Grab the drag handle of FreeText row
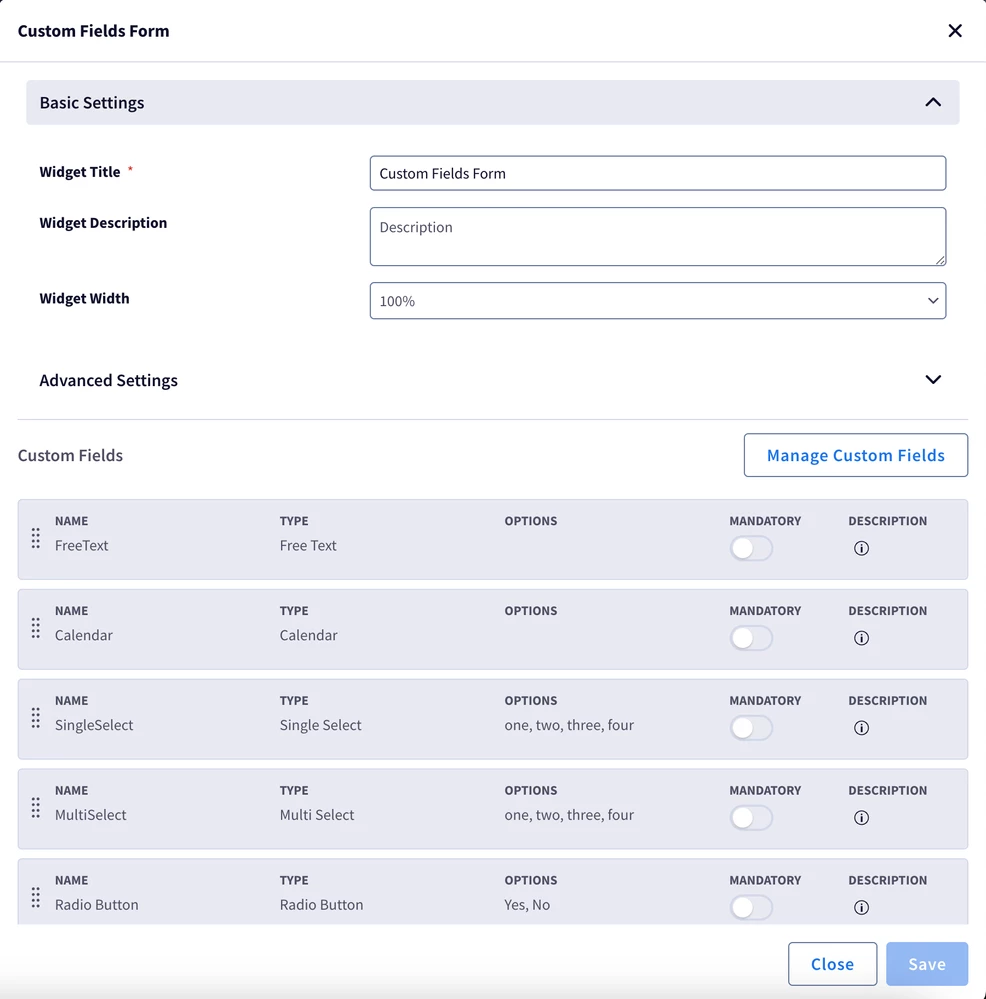986x999 pixels. (36, 538)
